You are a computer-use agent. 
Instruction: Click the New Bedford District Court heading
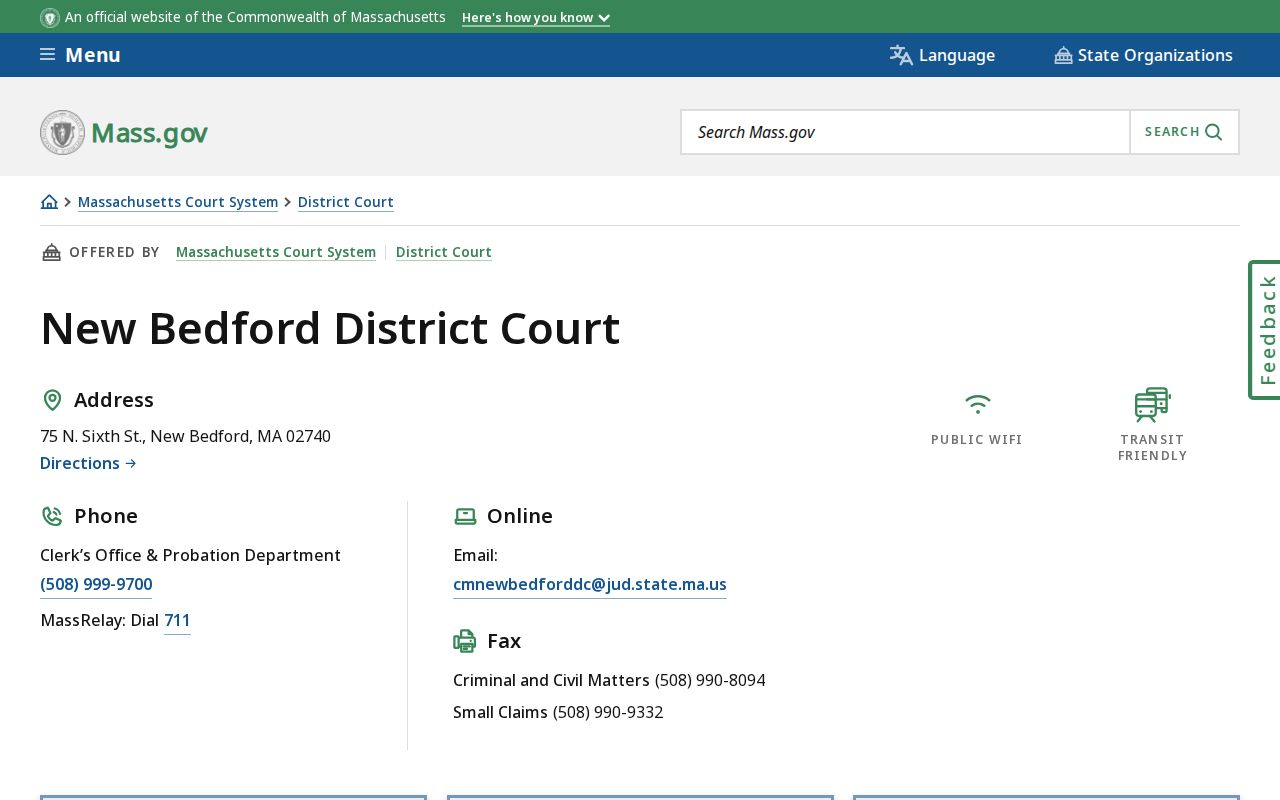[330, 328]
